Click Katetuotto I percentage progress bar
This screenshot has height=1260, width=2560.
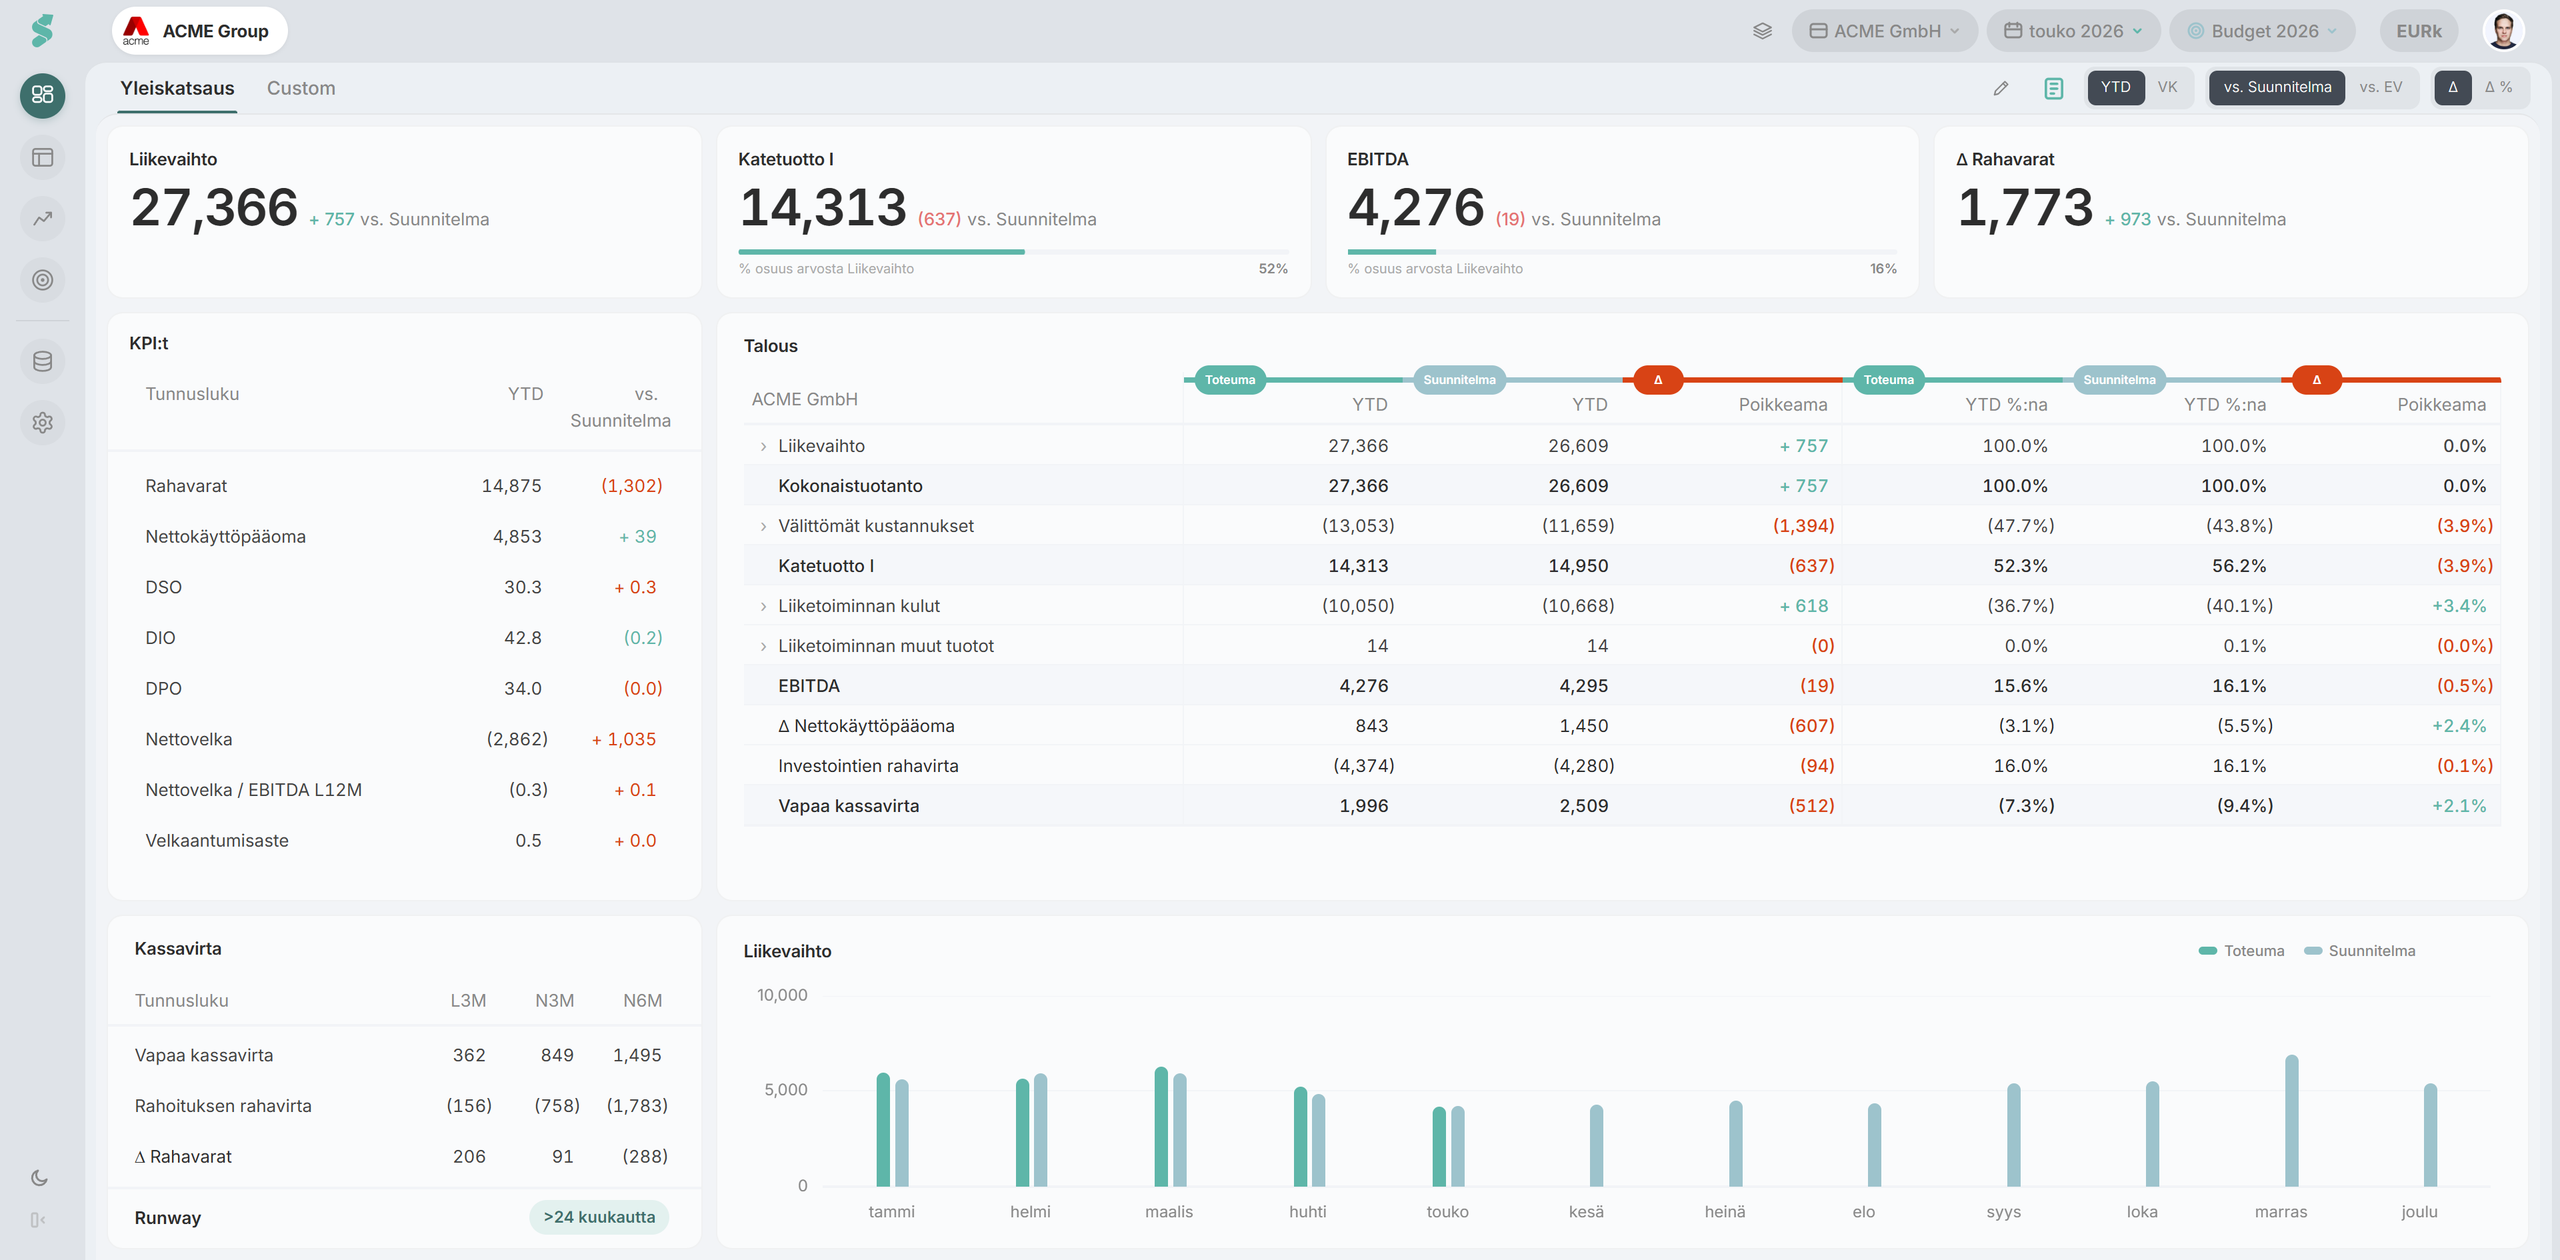click(1013, 252)
